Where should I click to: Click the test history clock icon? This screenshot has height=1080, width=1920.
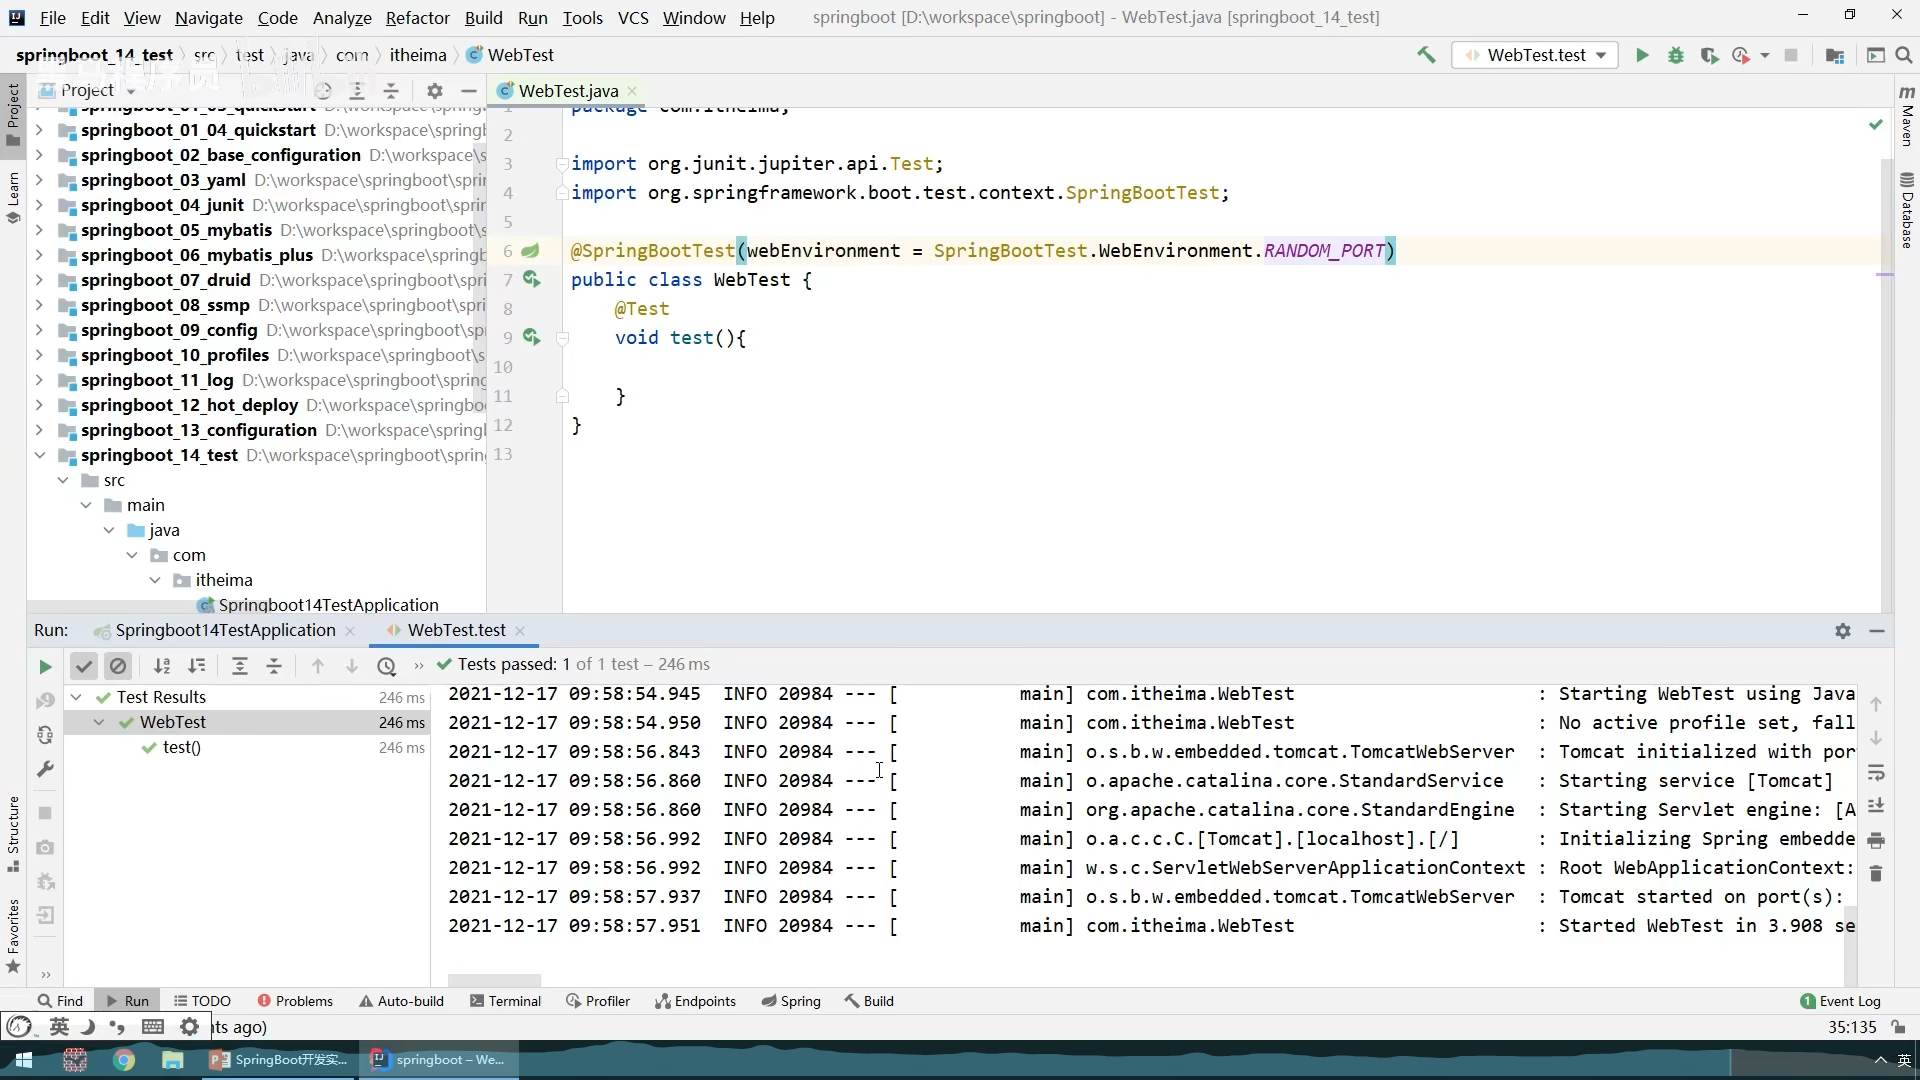pos(387,666)
